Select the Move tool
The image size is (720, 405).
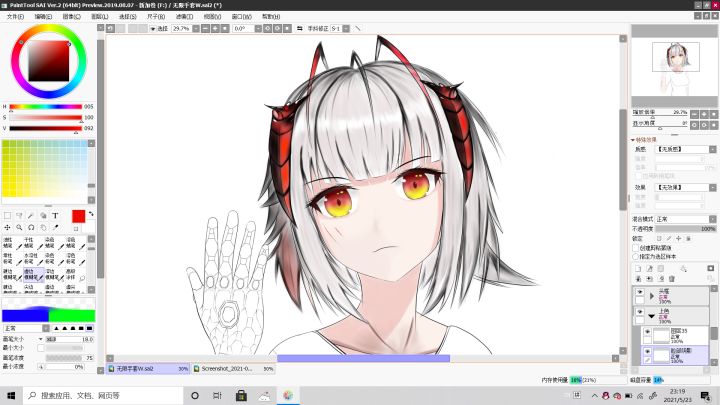pos(7,227)
